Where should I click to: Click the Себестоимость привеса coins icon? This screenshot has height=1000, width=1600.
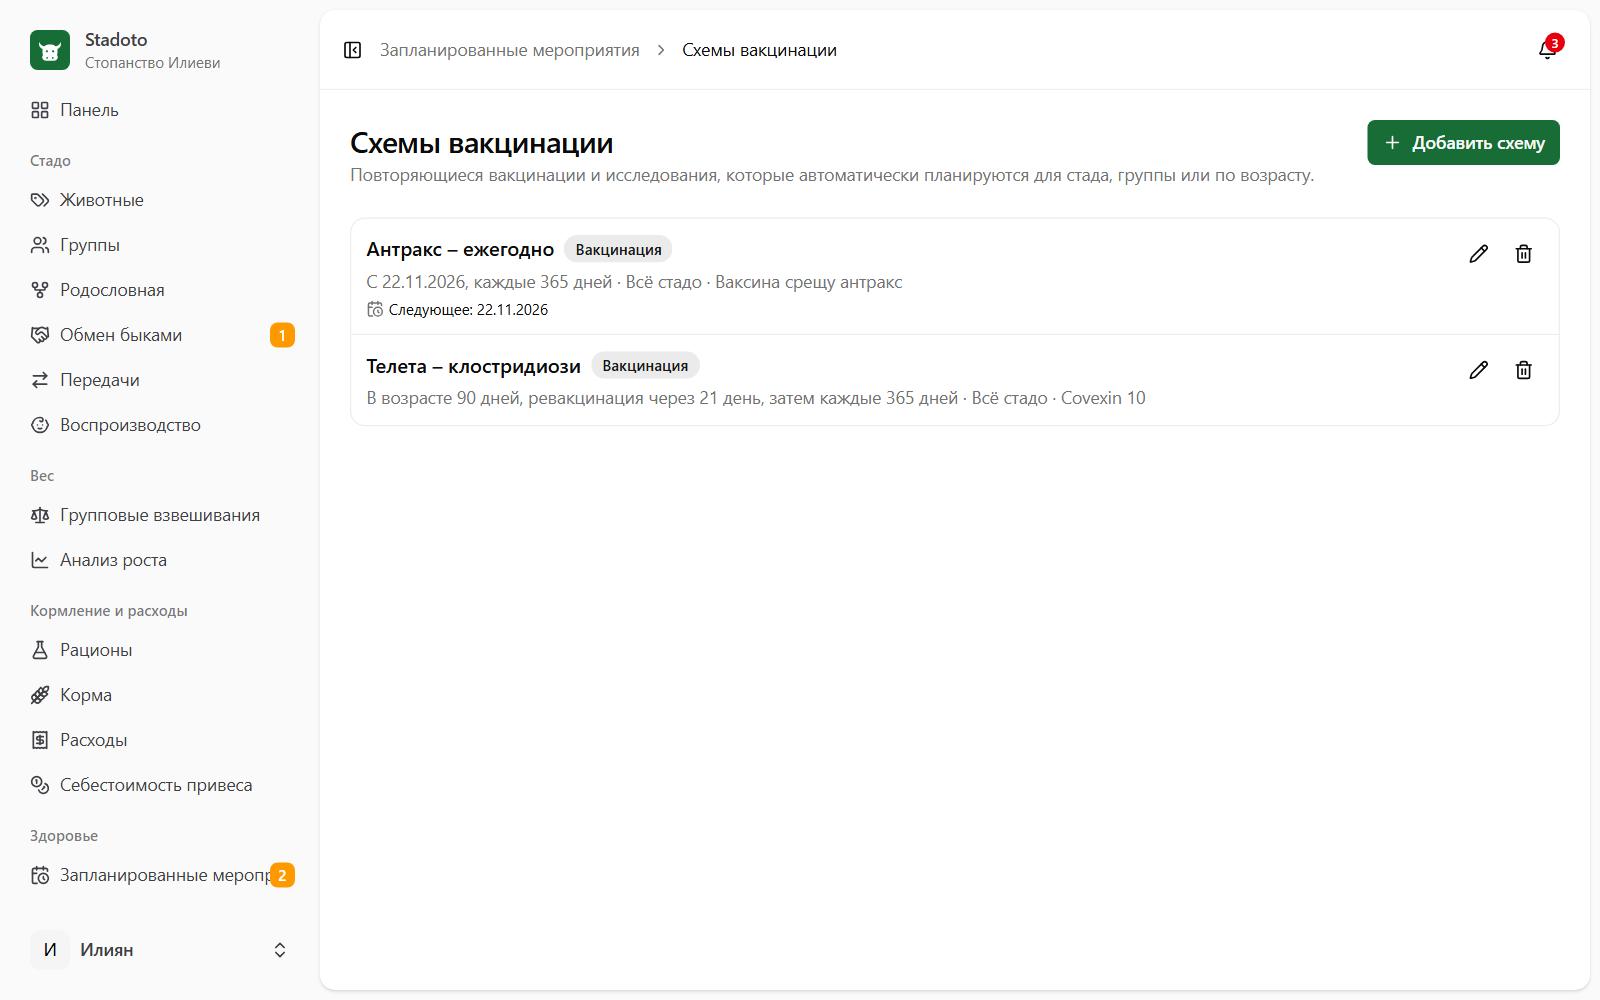pyautogui.click(x=40, y=785)
